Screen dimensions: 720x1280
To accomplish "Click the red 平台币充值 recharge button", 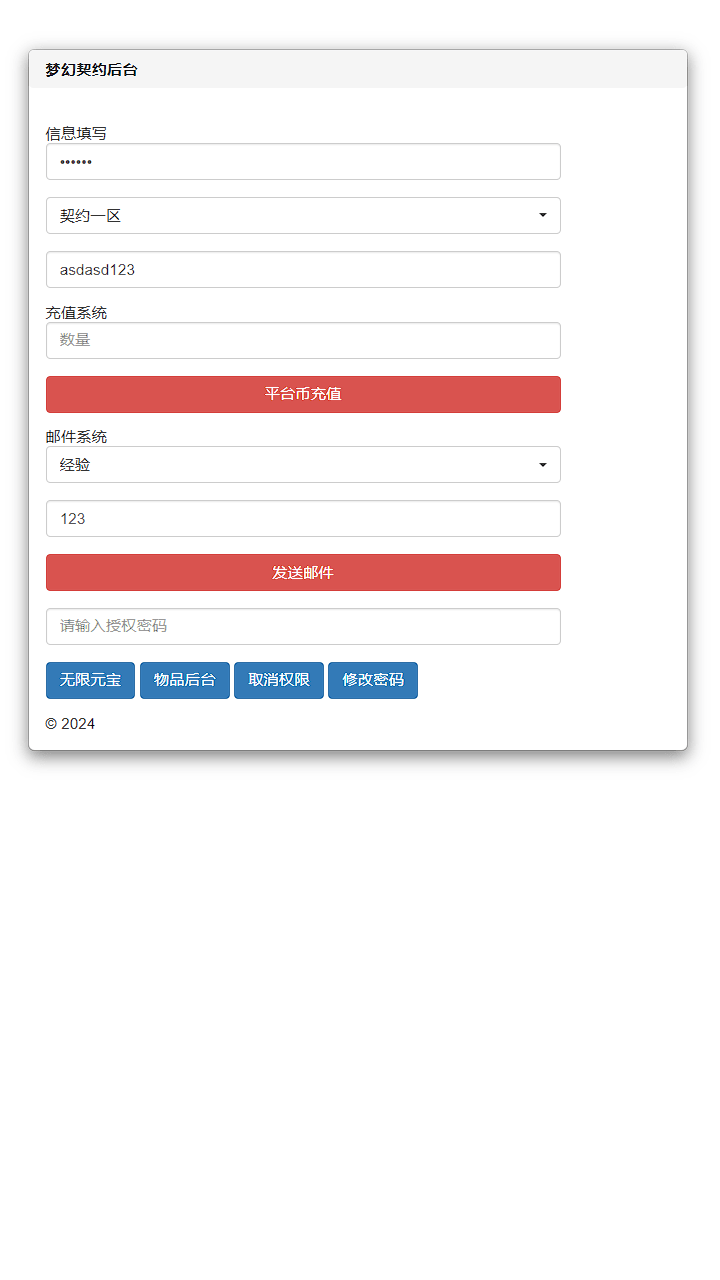I will (303, 394).
